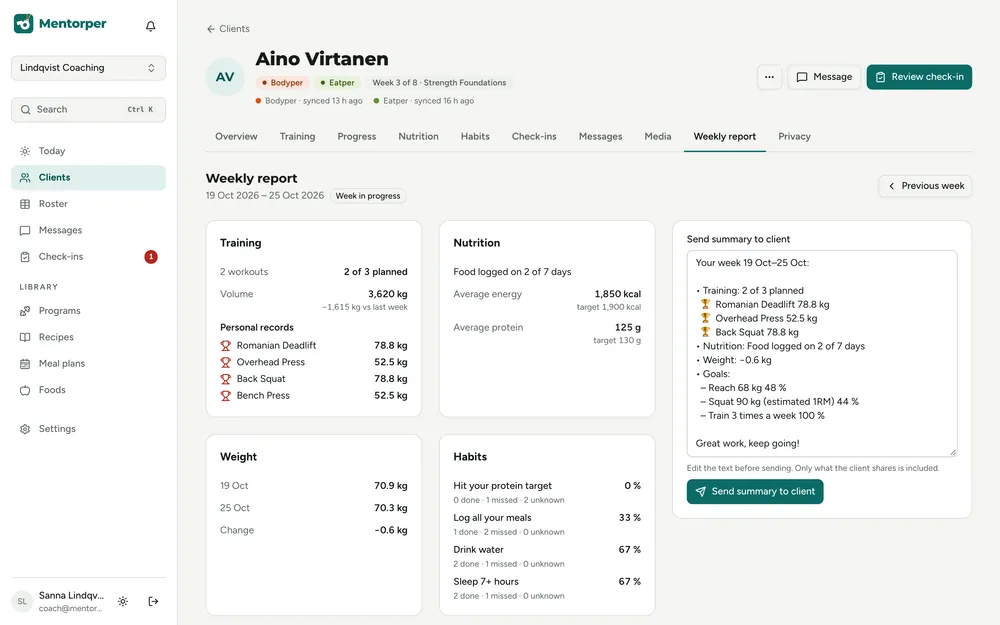This screenshot has height=625, width=1000.
Task: Click the Foods apple icon
Action: (25, 390)
